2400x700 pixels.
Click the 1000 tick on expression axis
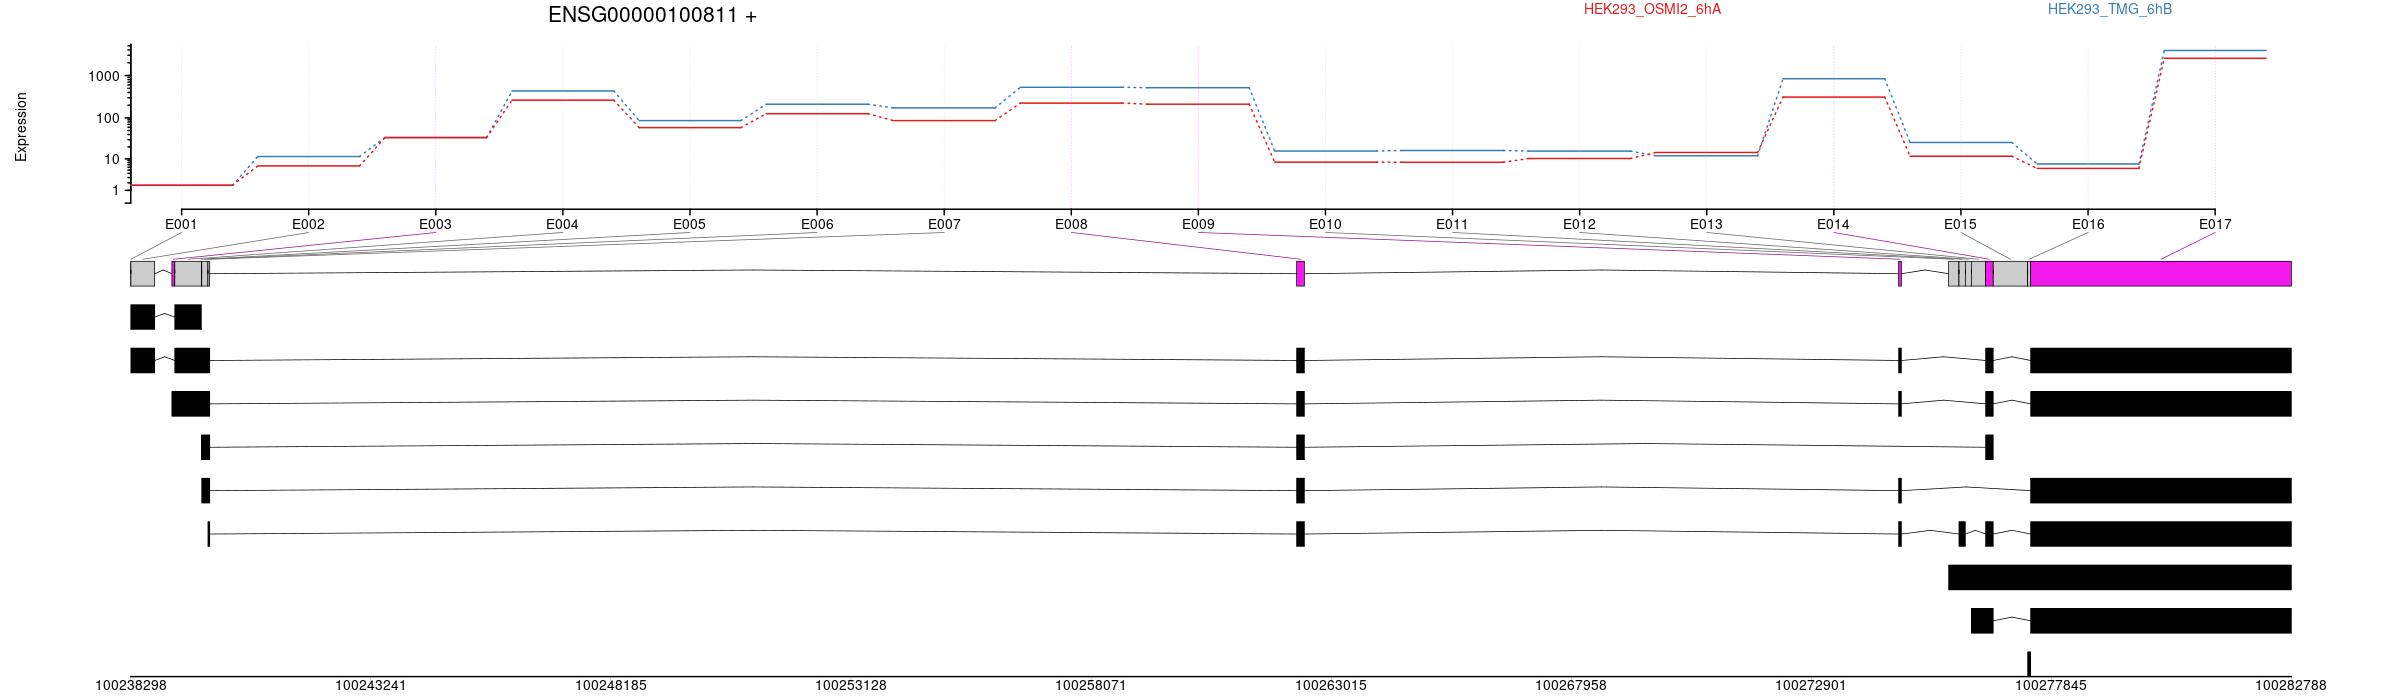106,76
